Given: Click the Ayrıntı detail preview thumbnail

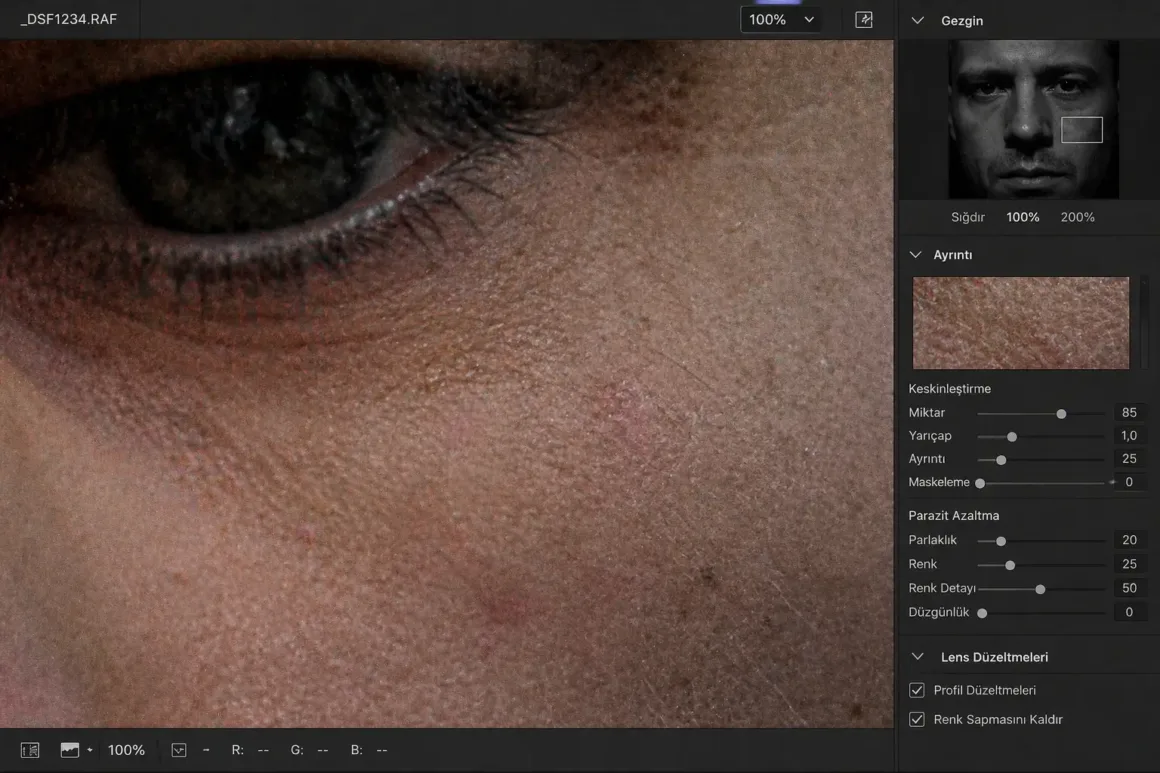Looking at the screenshot, I should 1020,323.
